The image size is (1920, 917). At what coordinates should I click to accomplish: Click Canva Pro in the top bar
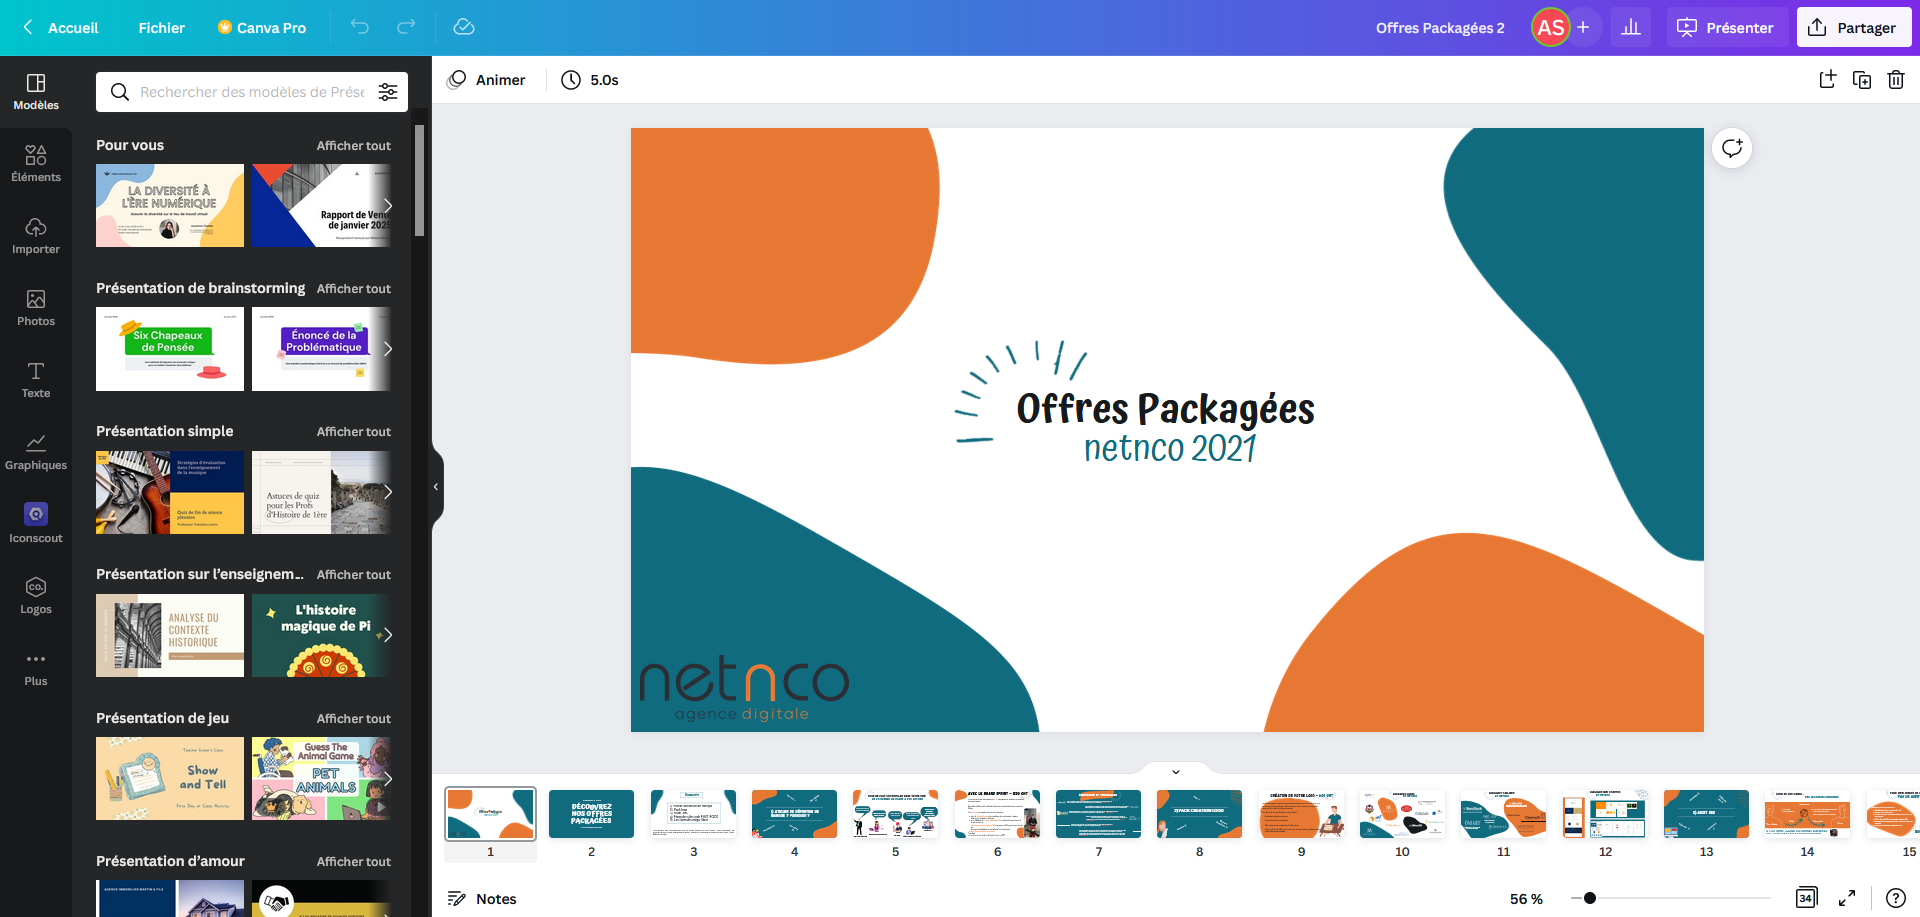(x=262, y=28)
